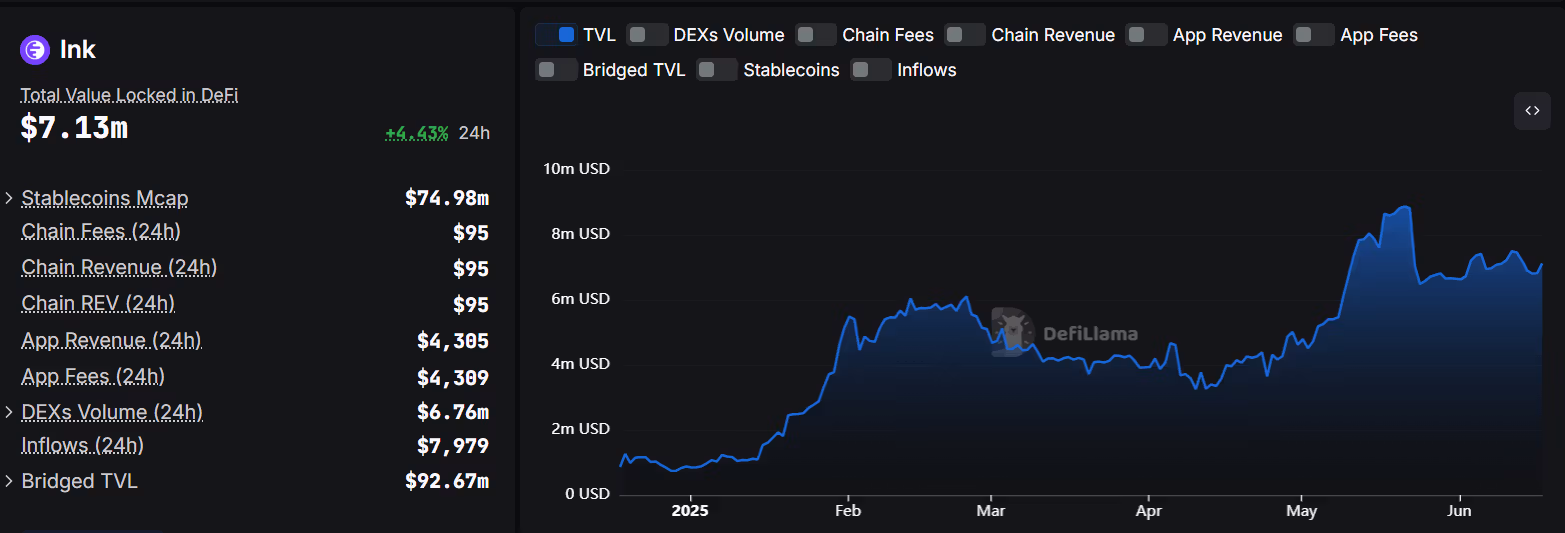This screenshot has width=1565, height=533.
Task: Click the 2m USD axis label
Action: click(580, 429)
